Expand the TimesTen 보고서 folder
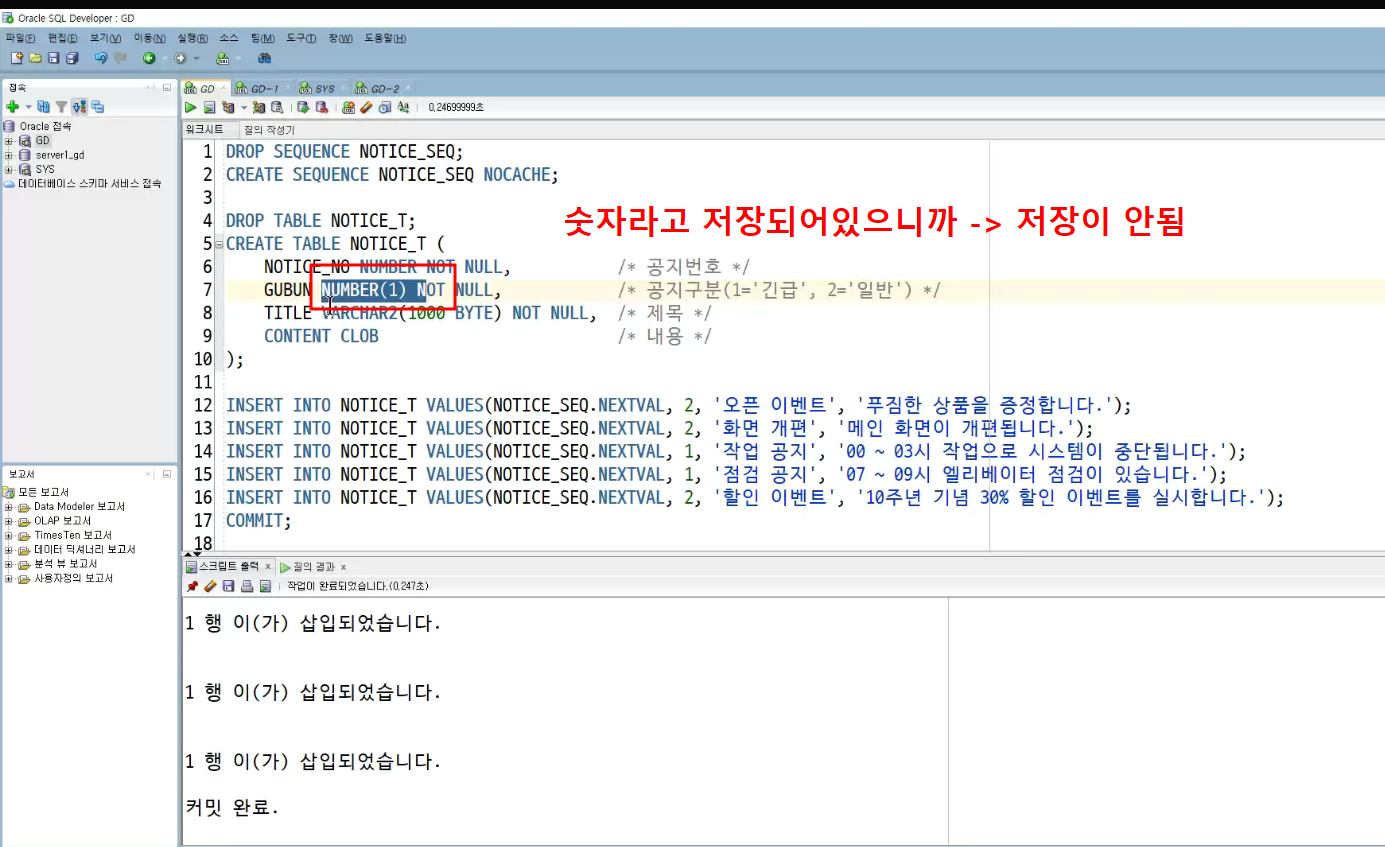Image resolution: width=1385 pixels, height=847 pixels. 9,535
